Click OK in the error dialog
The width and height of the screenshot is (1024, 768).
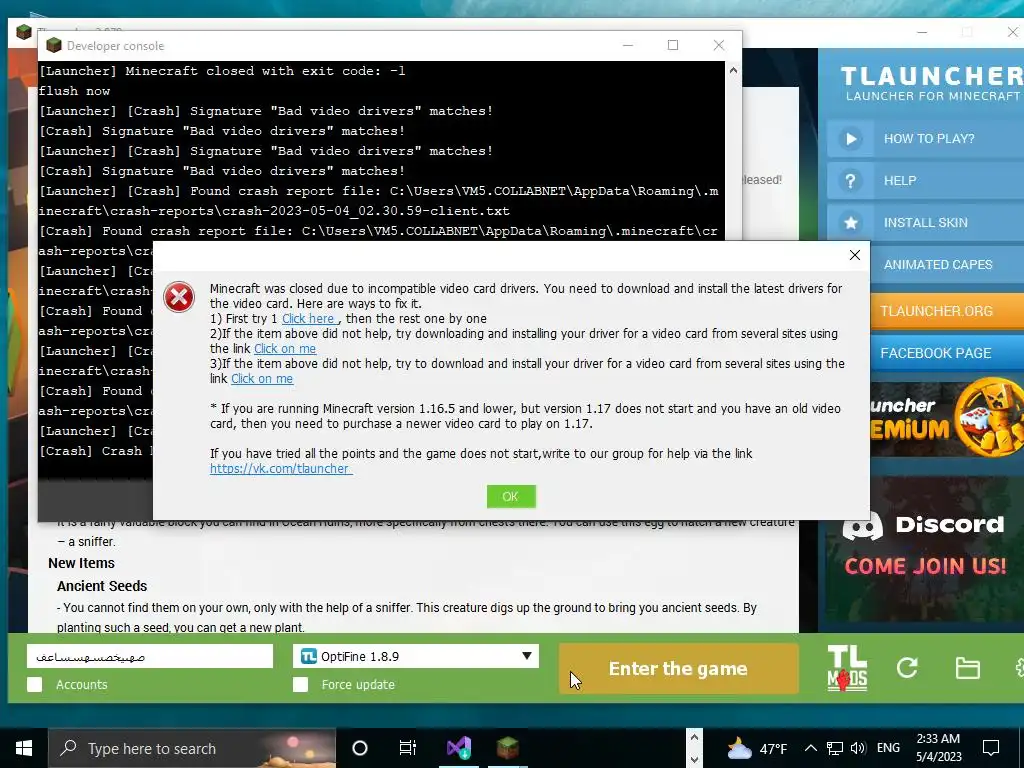pos(511,496)
